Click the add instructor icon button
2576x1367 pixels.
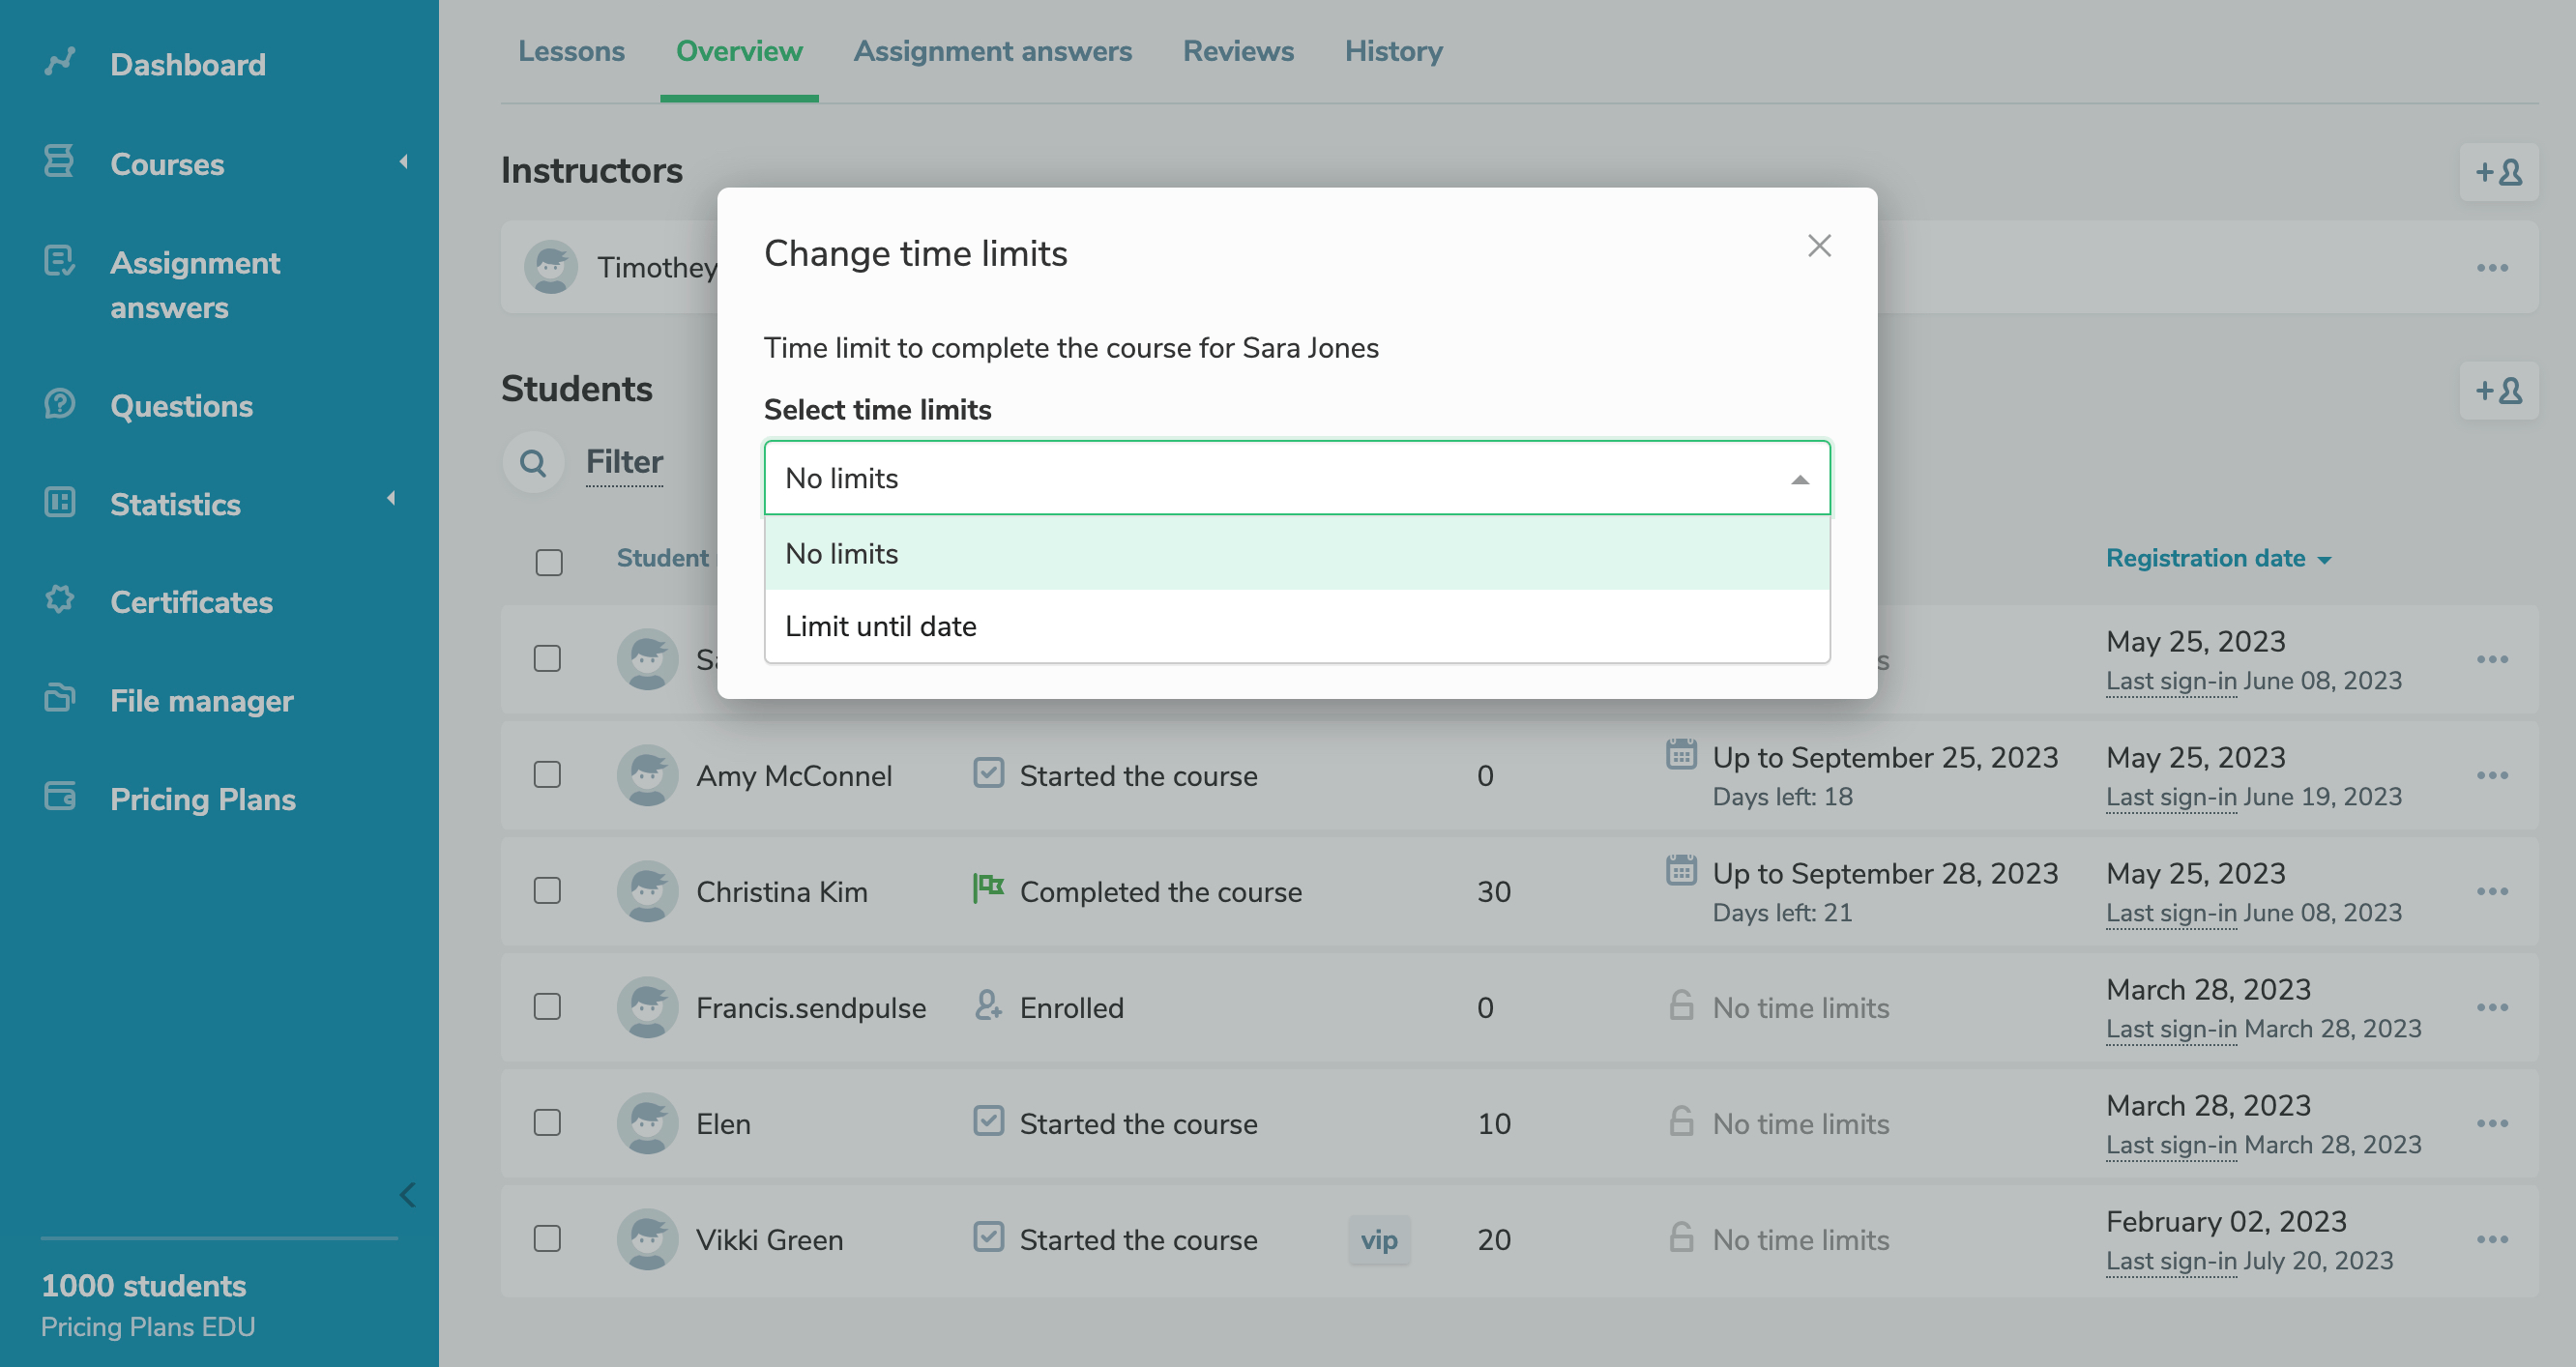pos(2498,173)
